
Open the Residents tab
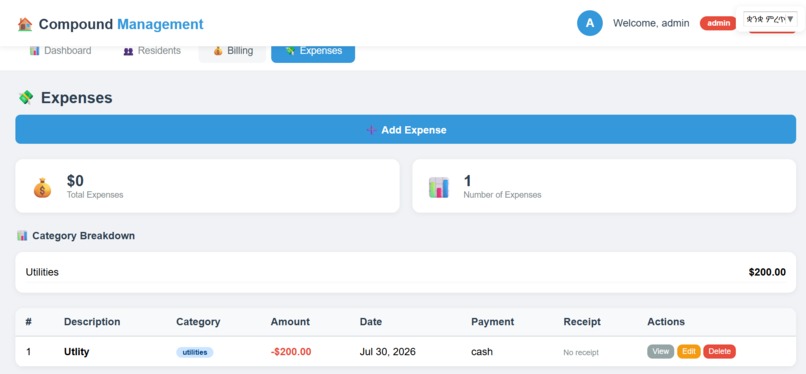[152, 51]
